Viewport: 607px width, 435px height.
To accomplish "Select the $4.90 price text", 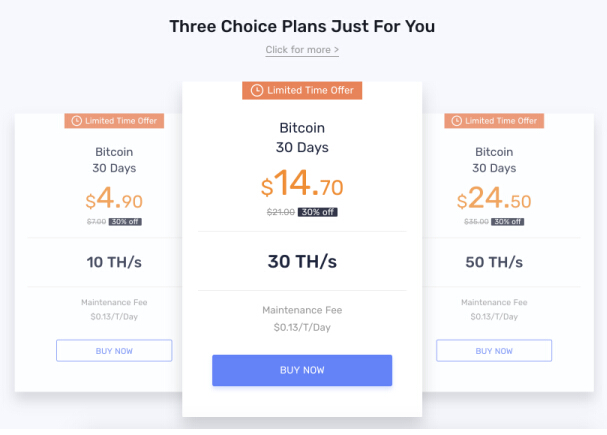I will tap(114, 198).
